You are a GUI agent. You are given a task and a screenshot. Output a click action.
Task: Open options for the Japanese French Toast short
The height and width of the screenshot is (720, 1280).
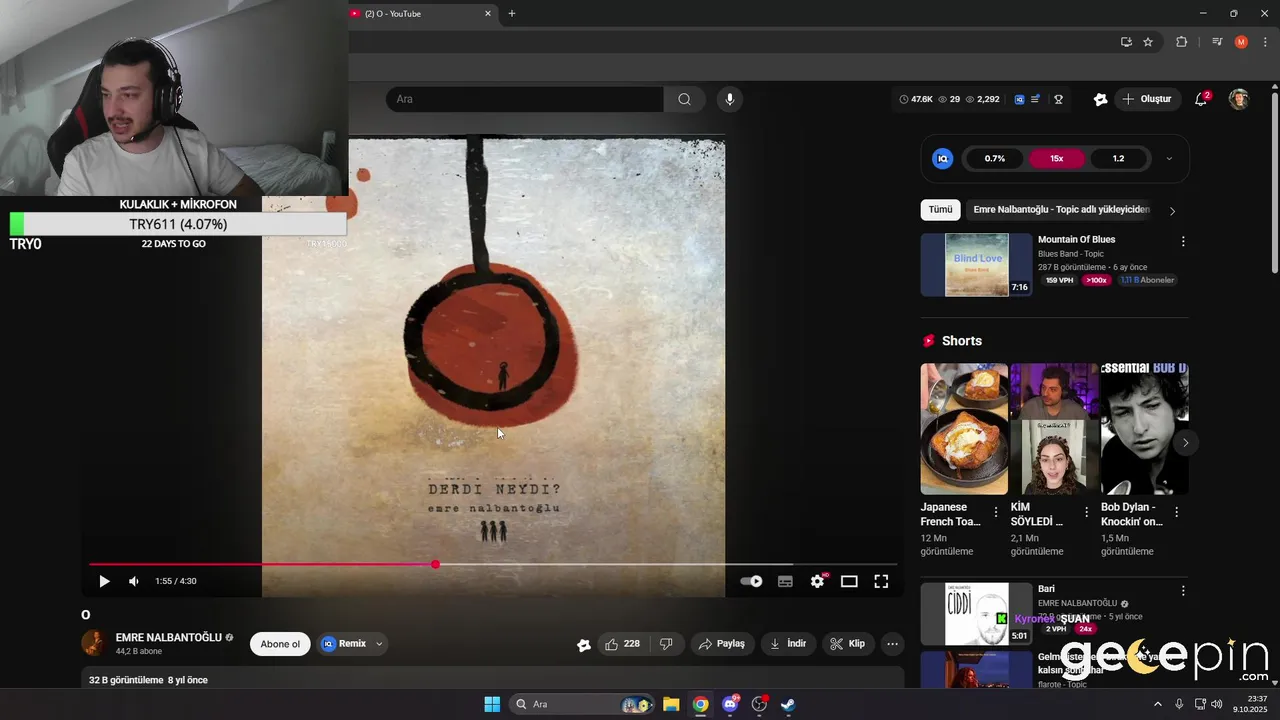click(x=995, y=512)
